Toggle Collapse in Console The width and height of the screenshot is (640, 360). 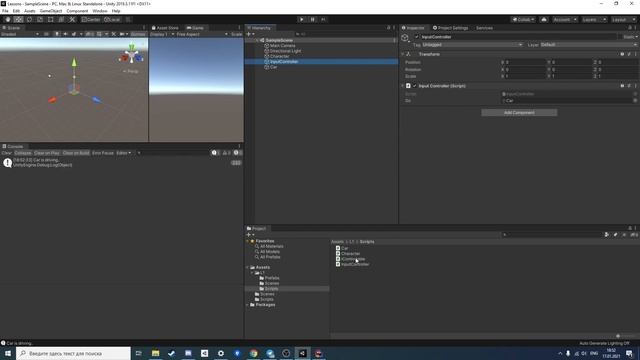(23, 153)
